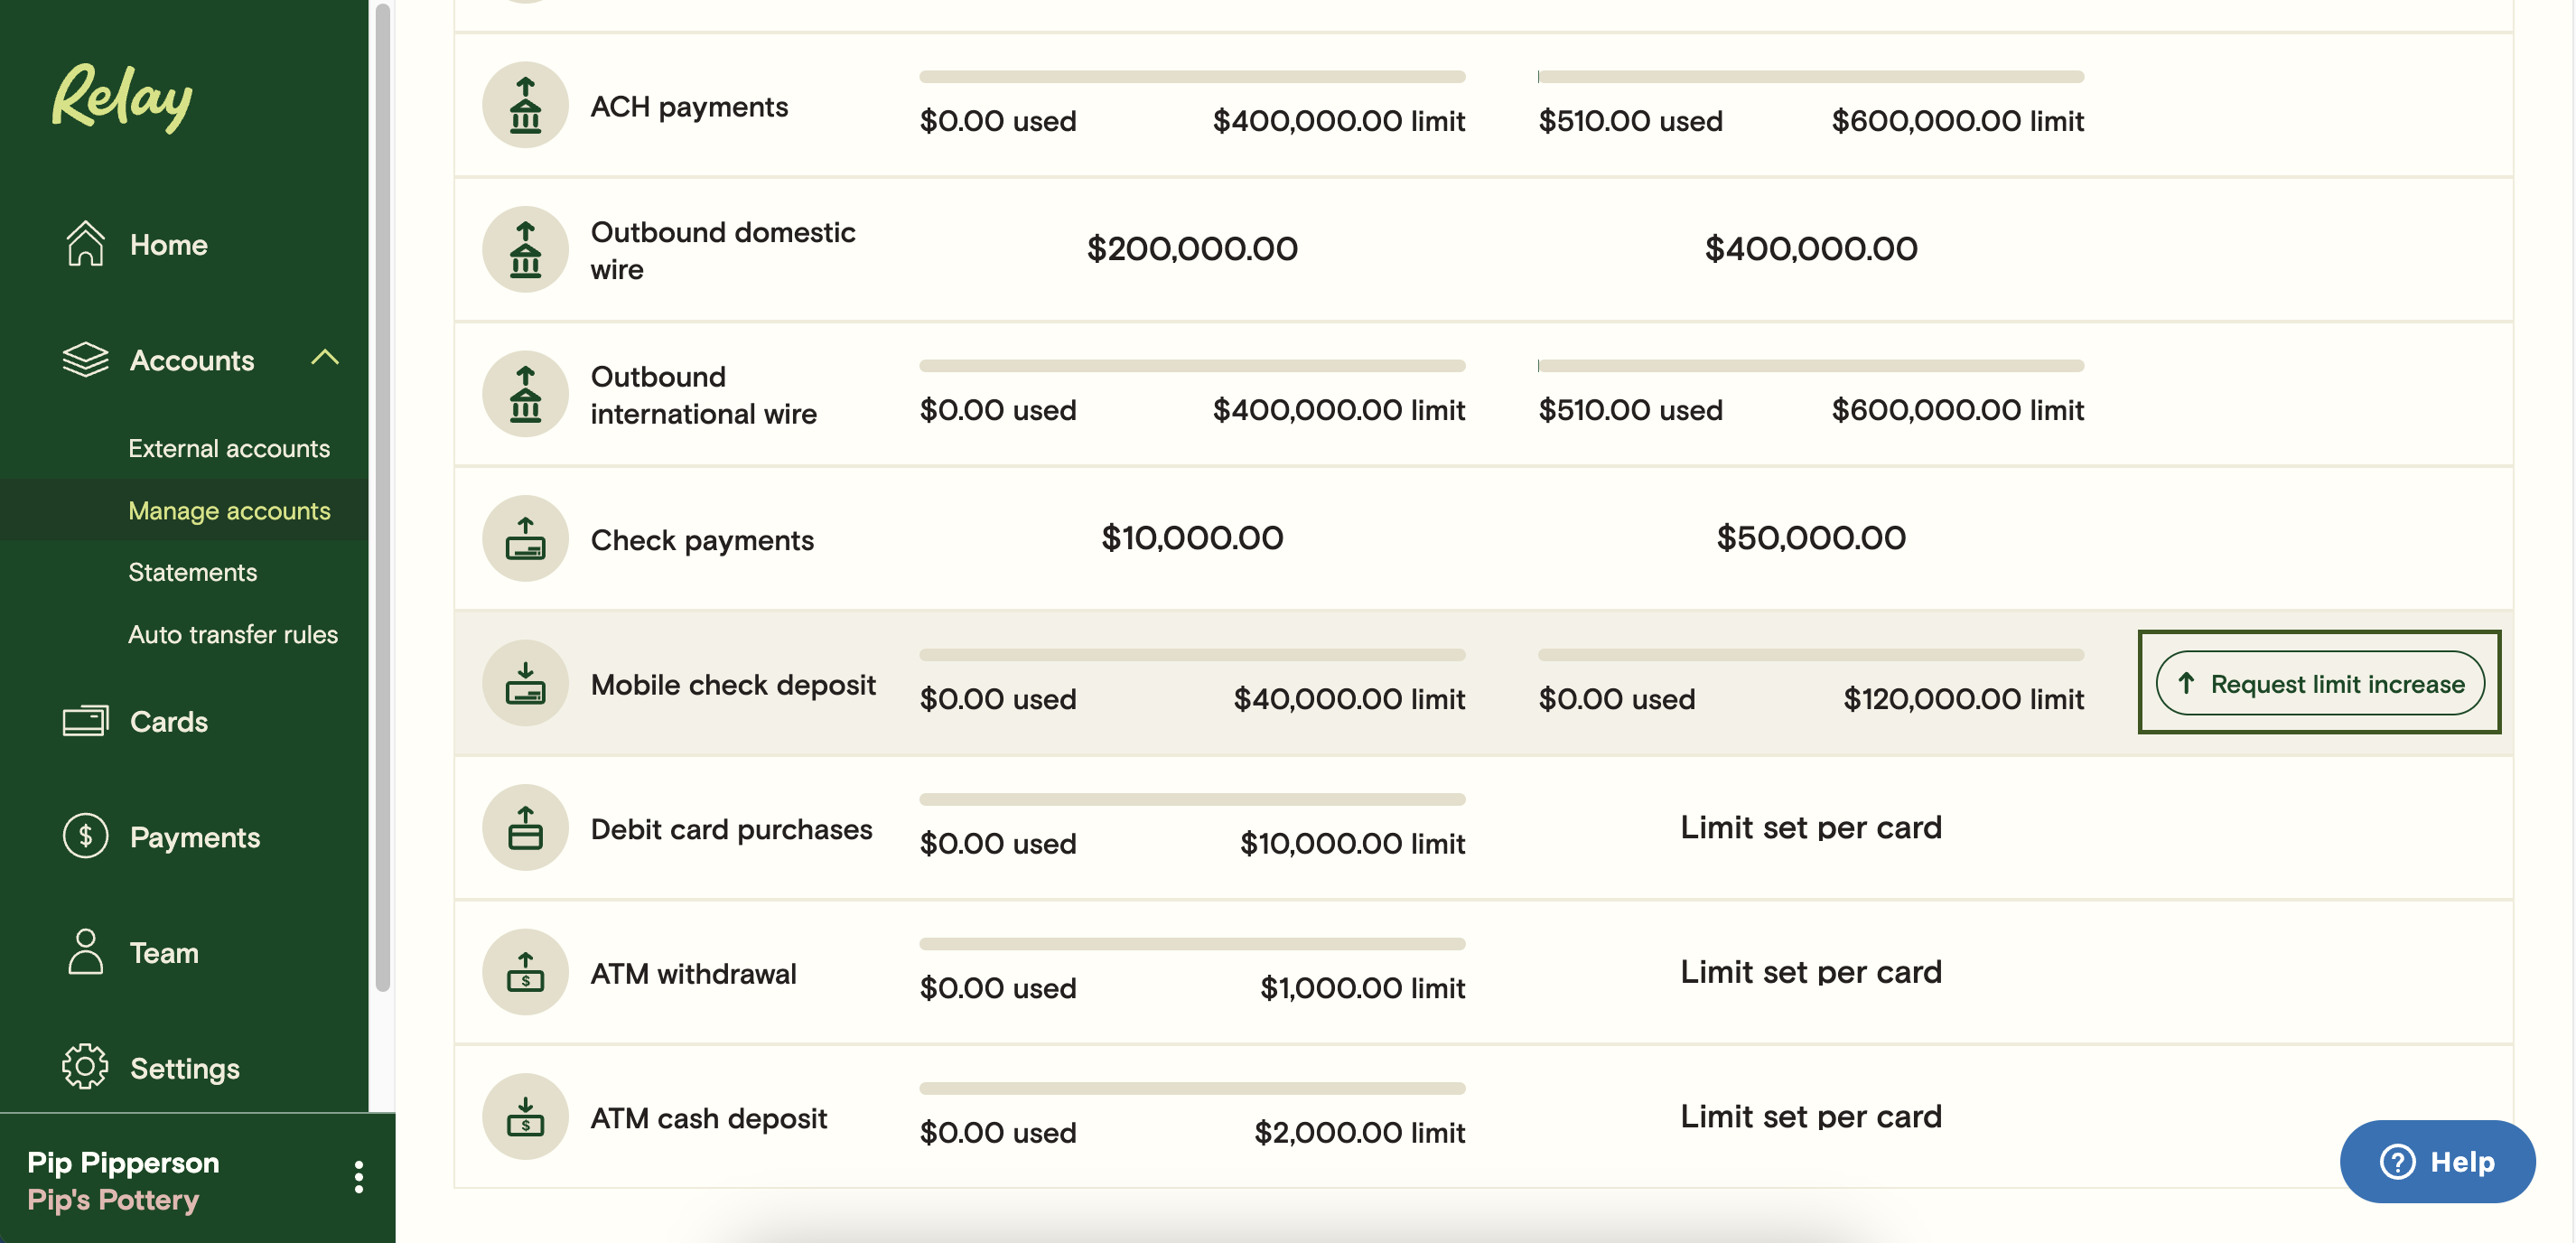Open the Help widget
This screenshot has width=2576, height=1243.
[x=2437, y=1161]
